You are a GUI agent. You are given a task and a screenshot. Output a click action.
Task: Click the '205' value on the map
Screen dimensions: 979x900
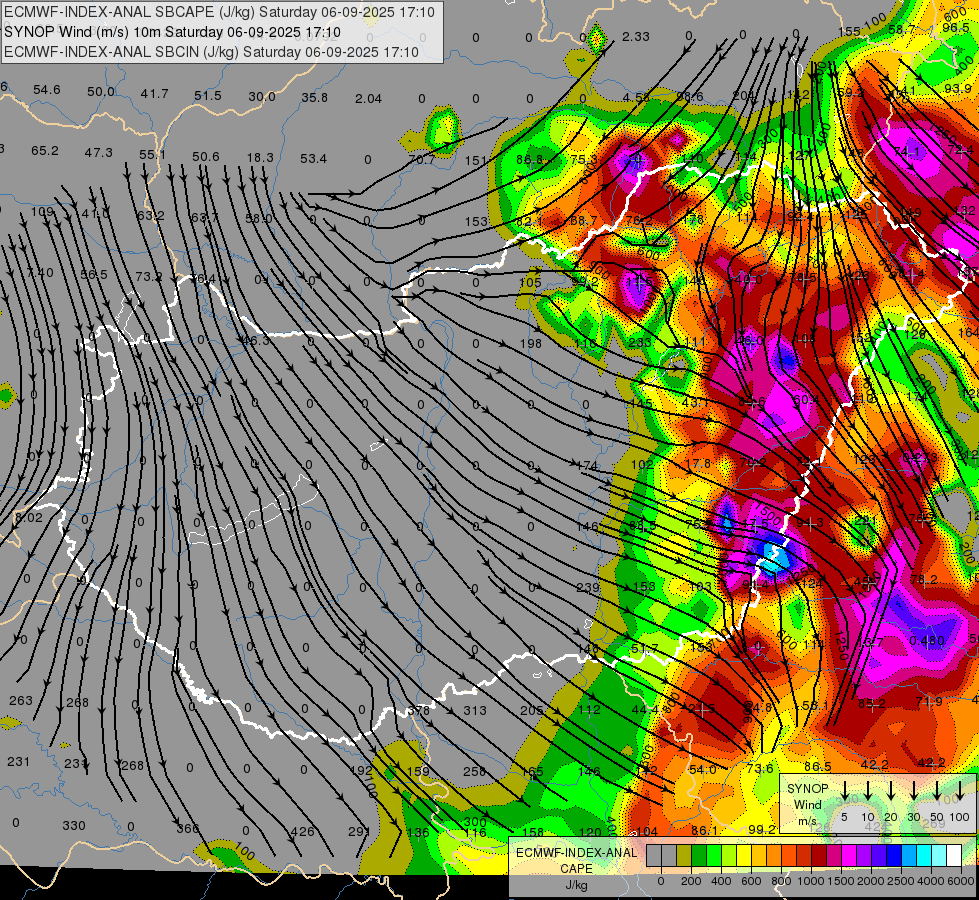coord(531,710)
